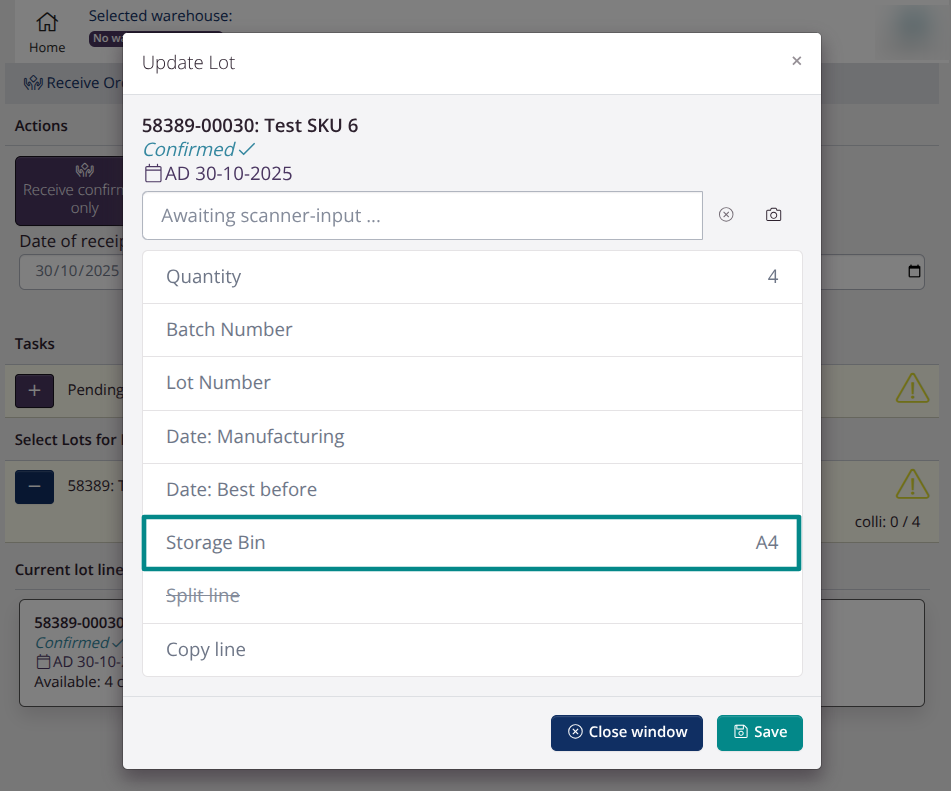The image size is (951, 791).
Task: Click the warning triangle near colli count
Action: click(x=912, y=484)
